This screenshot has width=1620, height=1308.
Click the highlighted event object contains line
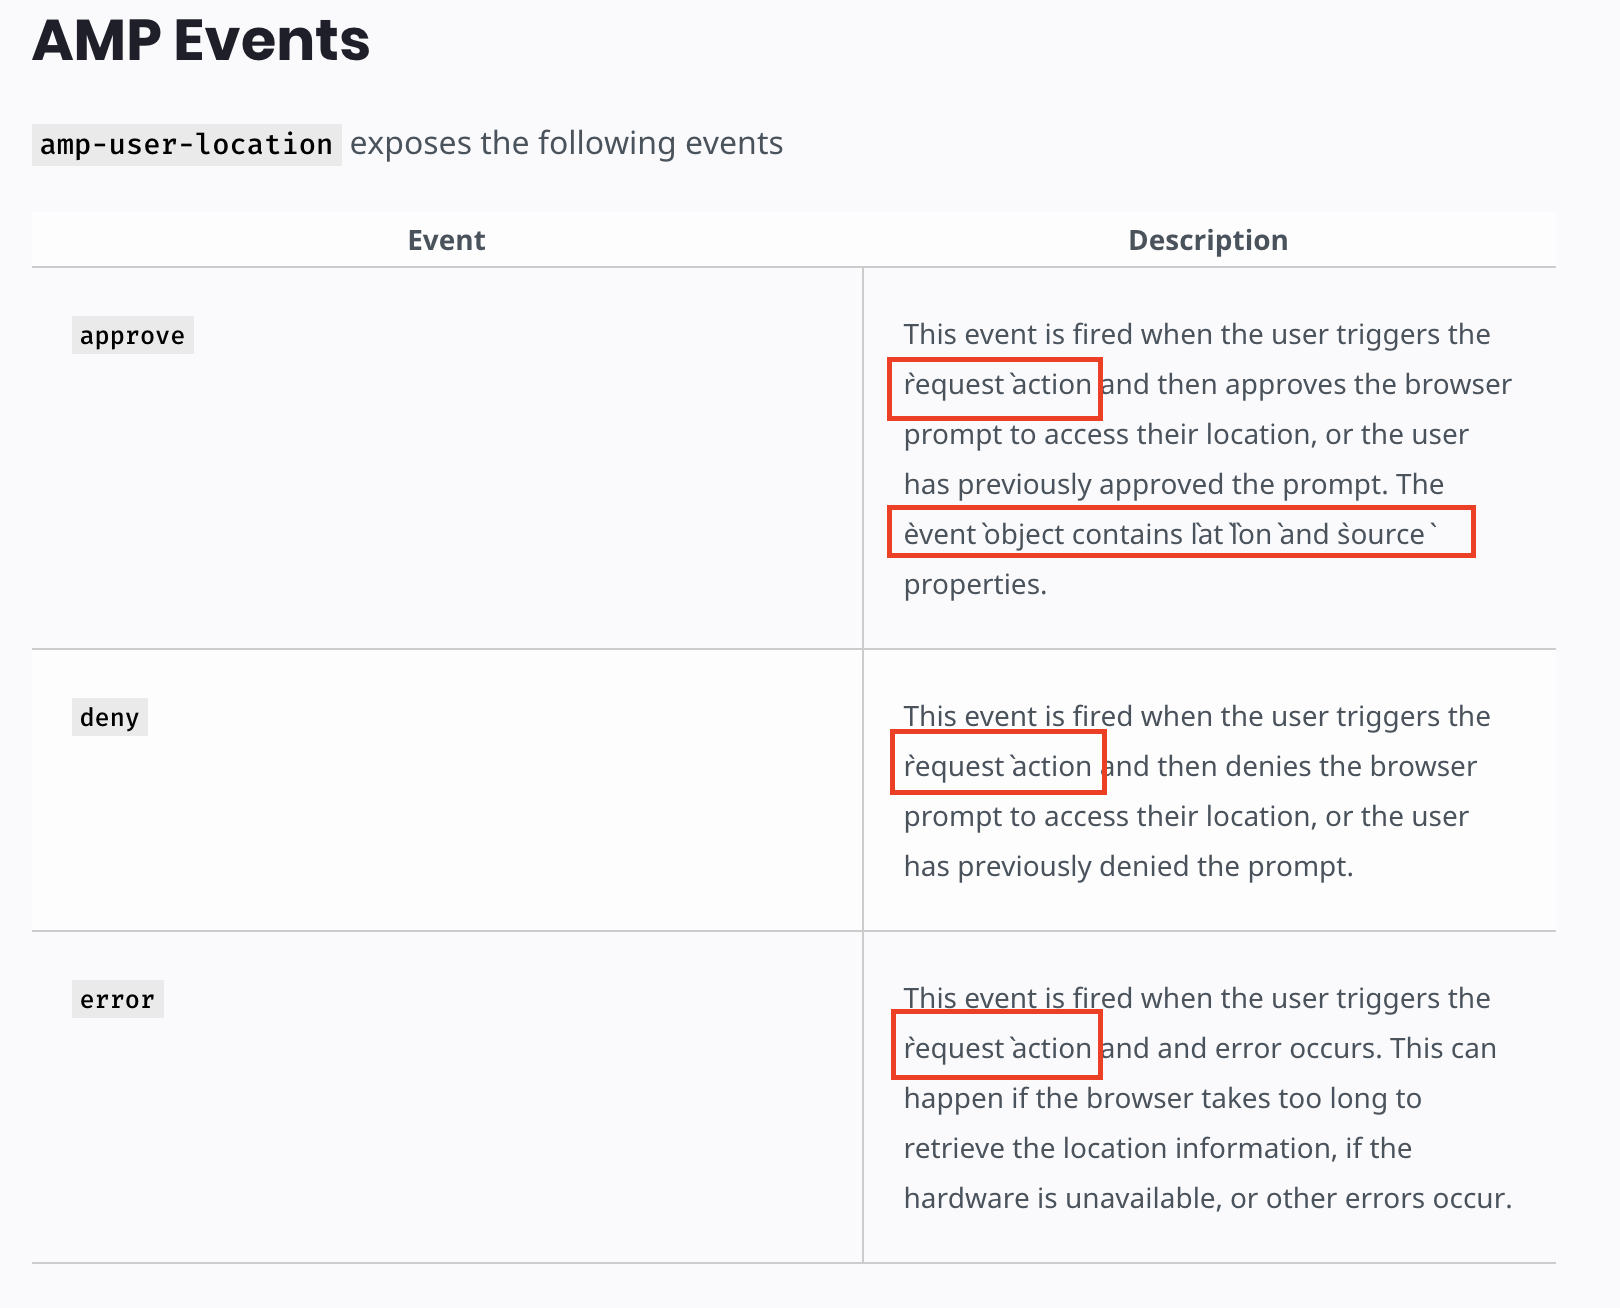pyautogui.click(x=1181, y=532)
